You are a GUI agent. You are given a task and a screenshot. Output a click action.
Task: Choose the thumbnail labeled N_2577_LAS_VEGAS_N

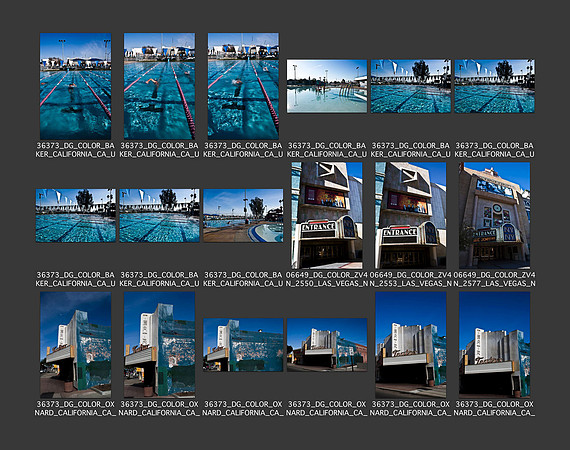point(494,215)
